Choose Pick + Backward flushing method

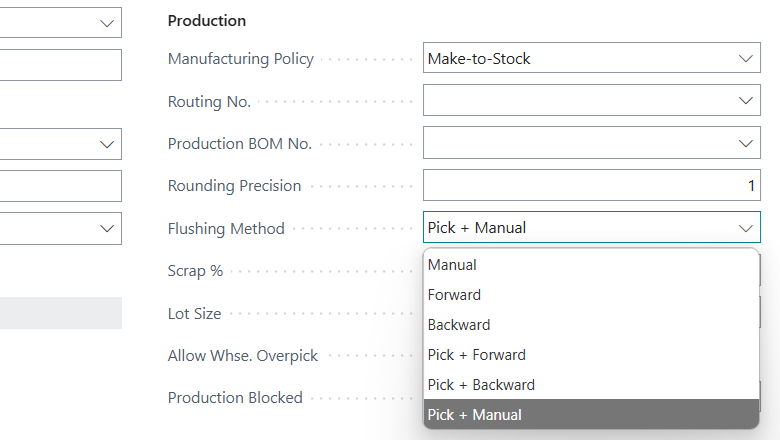(481, 385)
